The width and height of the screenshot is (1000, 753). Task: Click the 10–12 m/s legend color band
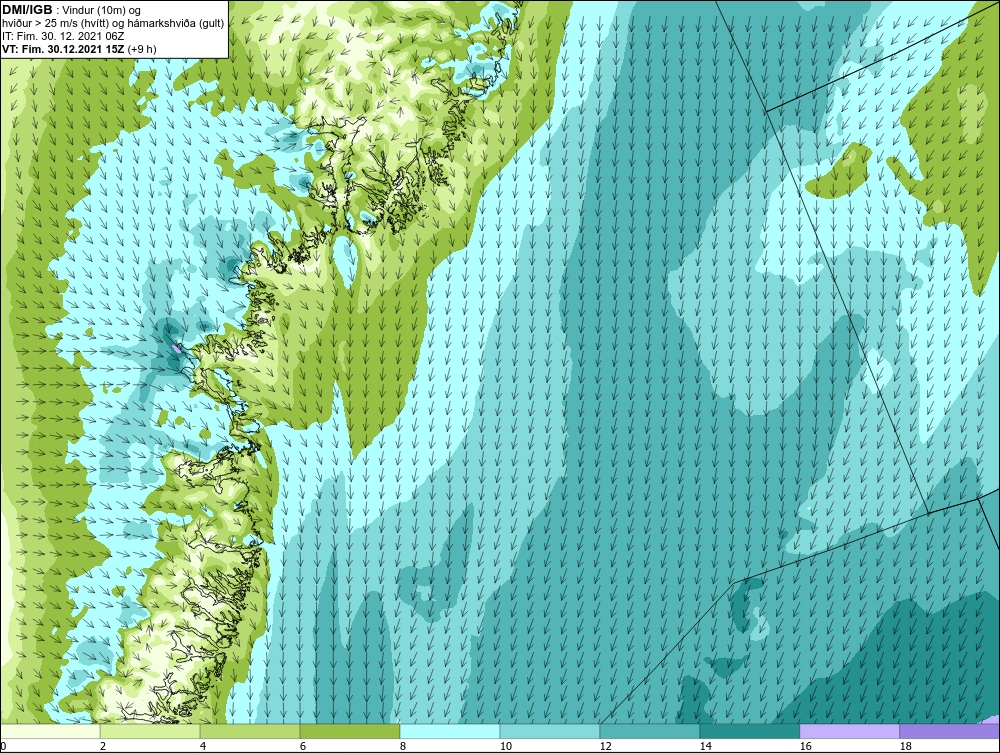tap(550, 731)
